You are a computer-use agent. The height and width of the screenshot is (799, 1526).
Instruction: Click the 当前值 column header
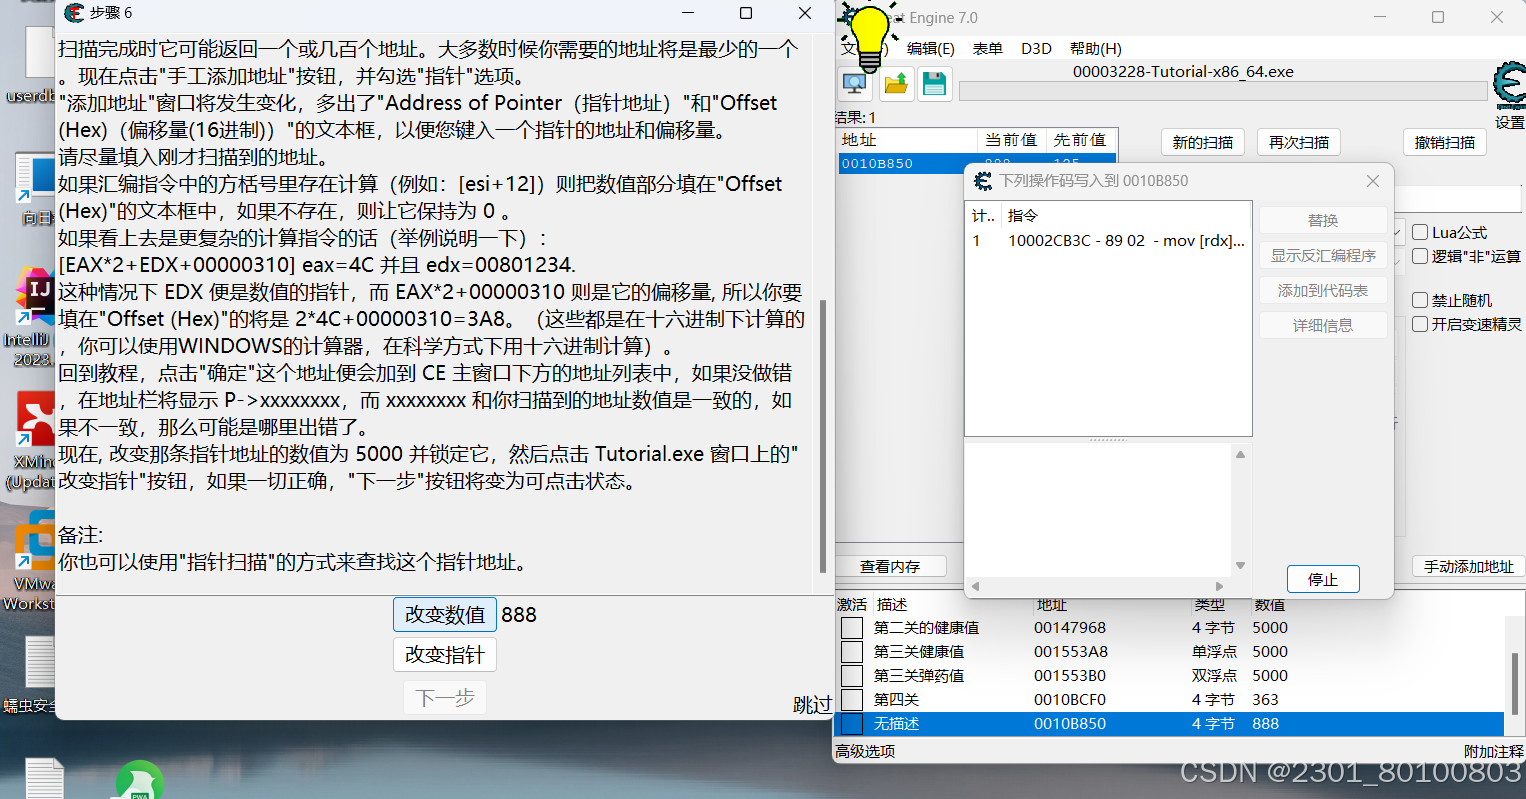[1012, 140]
